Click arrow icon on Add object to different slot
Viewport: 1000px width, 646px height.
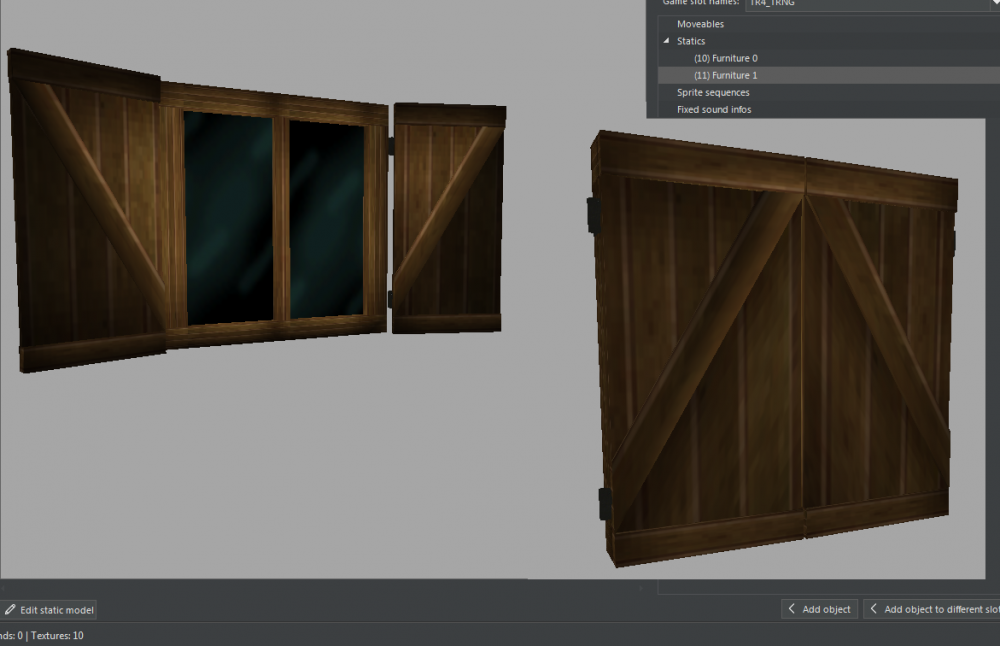874,609
